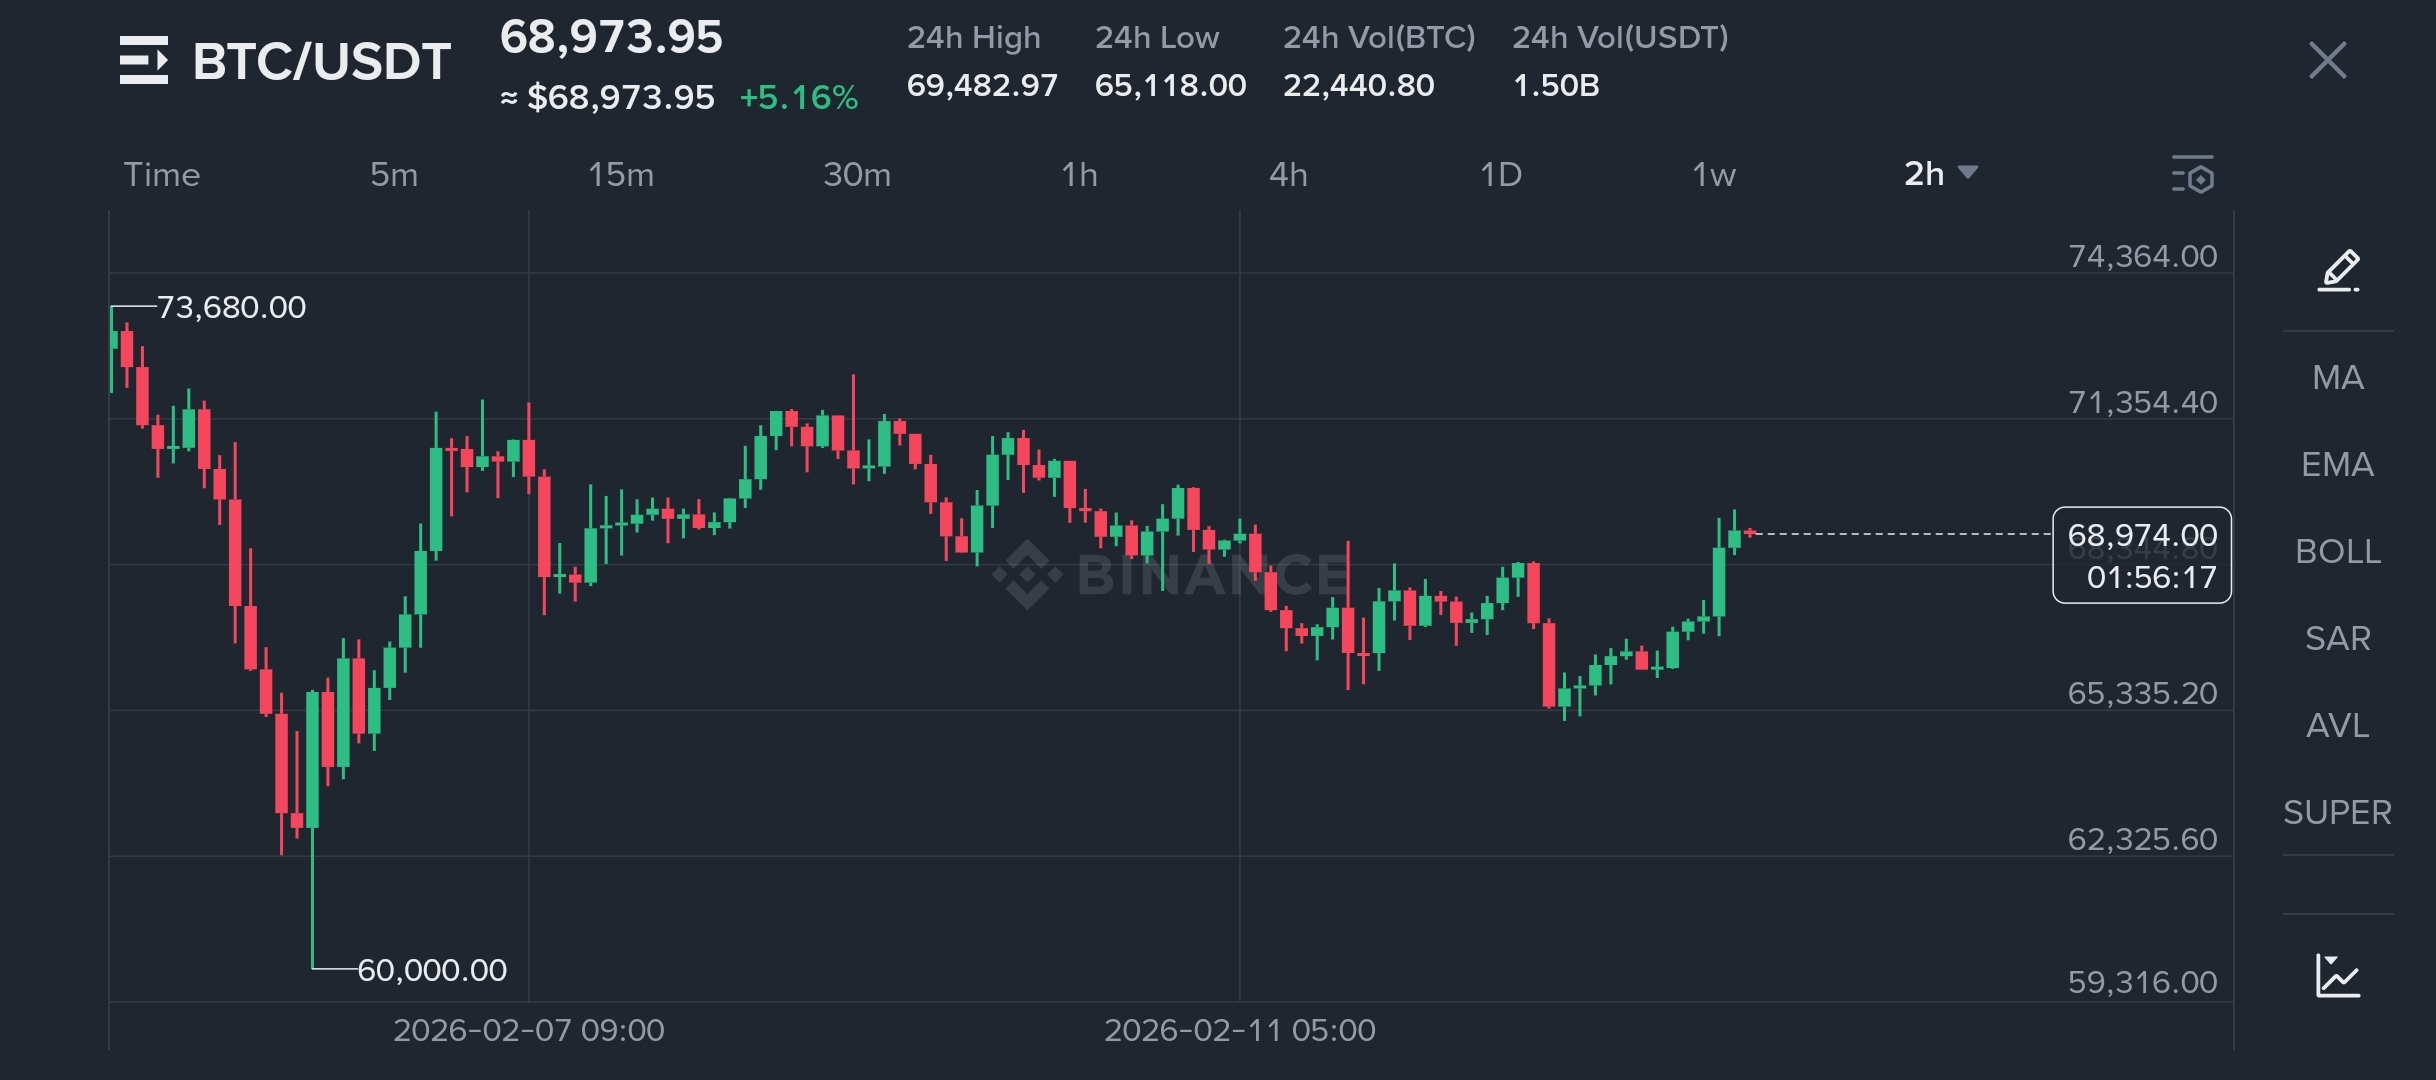
Task: Click the chart settings icon
Action: (2193, 175)
